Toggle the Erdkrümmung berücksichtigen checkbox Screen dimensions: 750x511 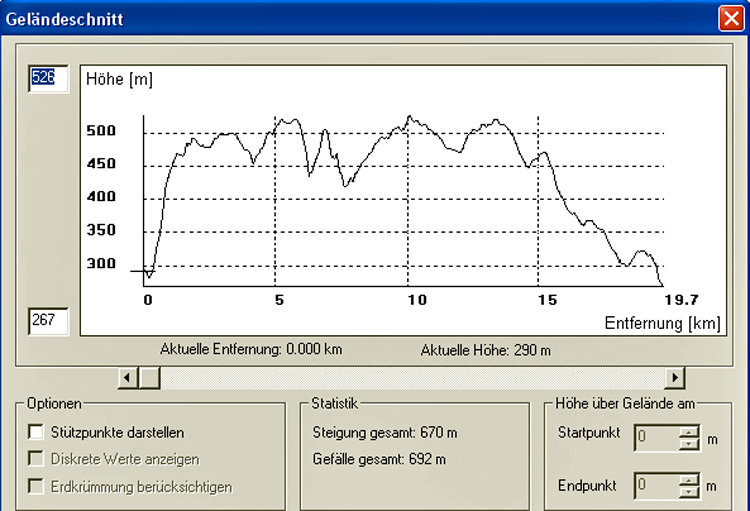coord(37,487)
